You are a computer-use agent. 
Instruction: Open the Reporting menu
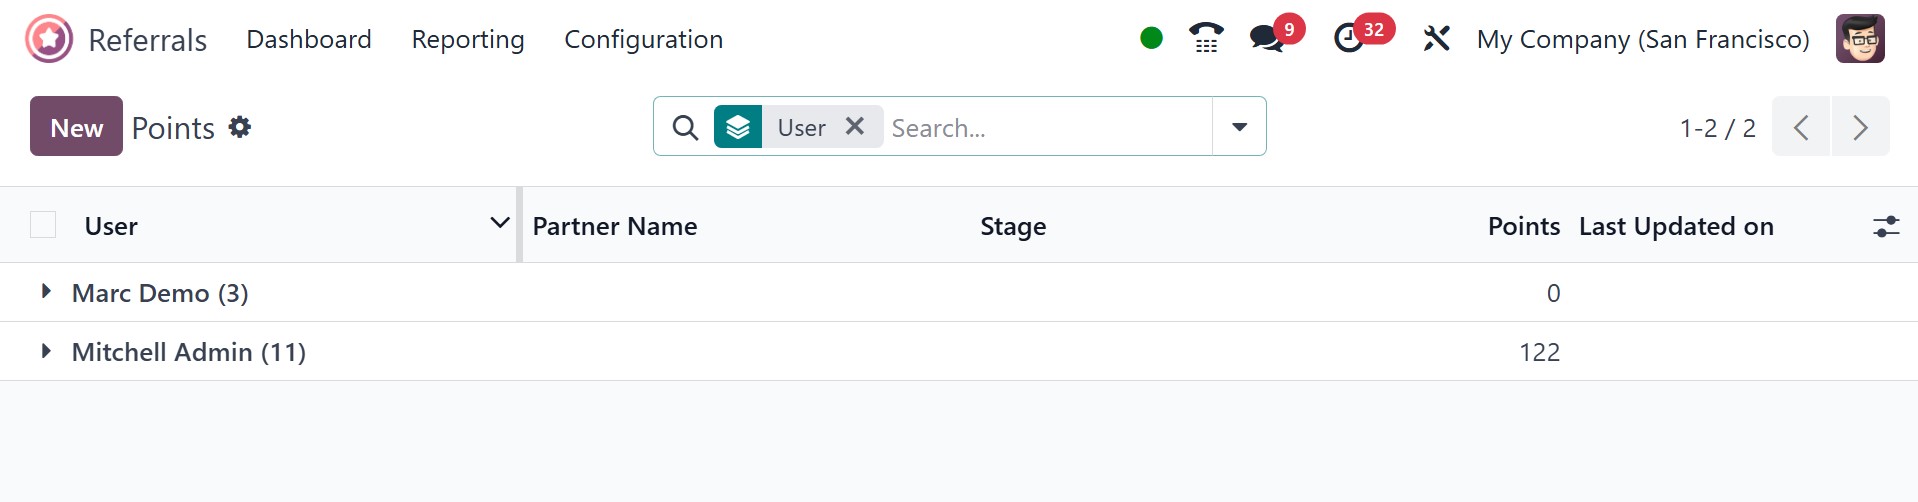point(468,39)
